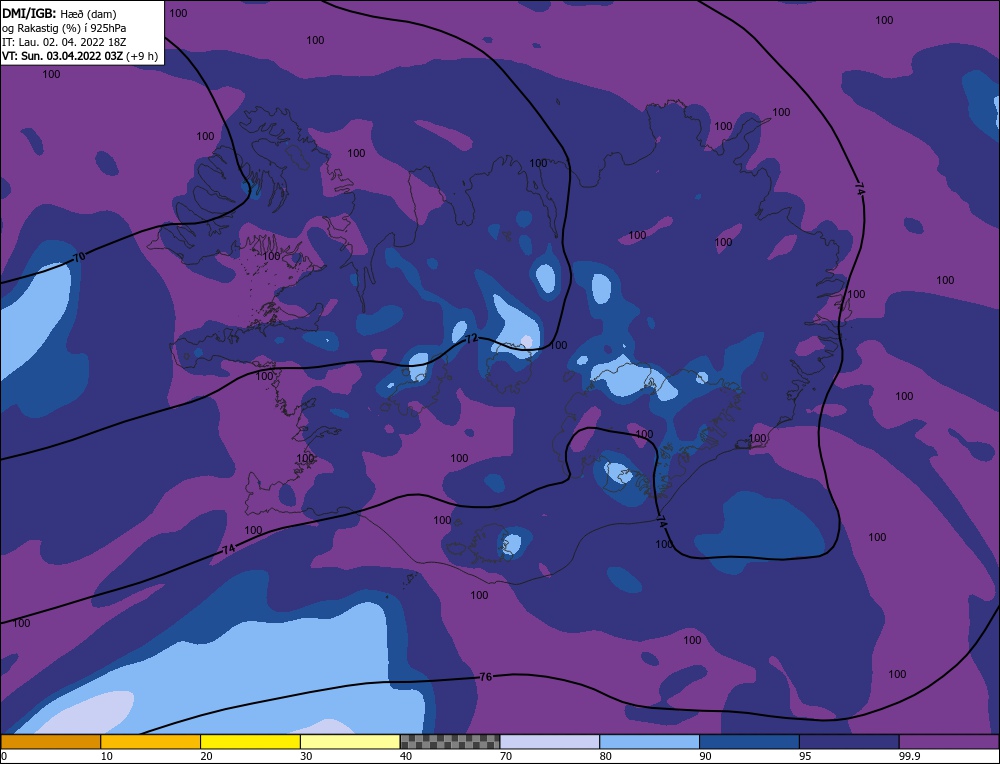Click the legend tick label "20"
Viewport: 1000px width, 764px height.
(206, 756)
